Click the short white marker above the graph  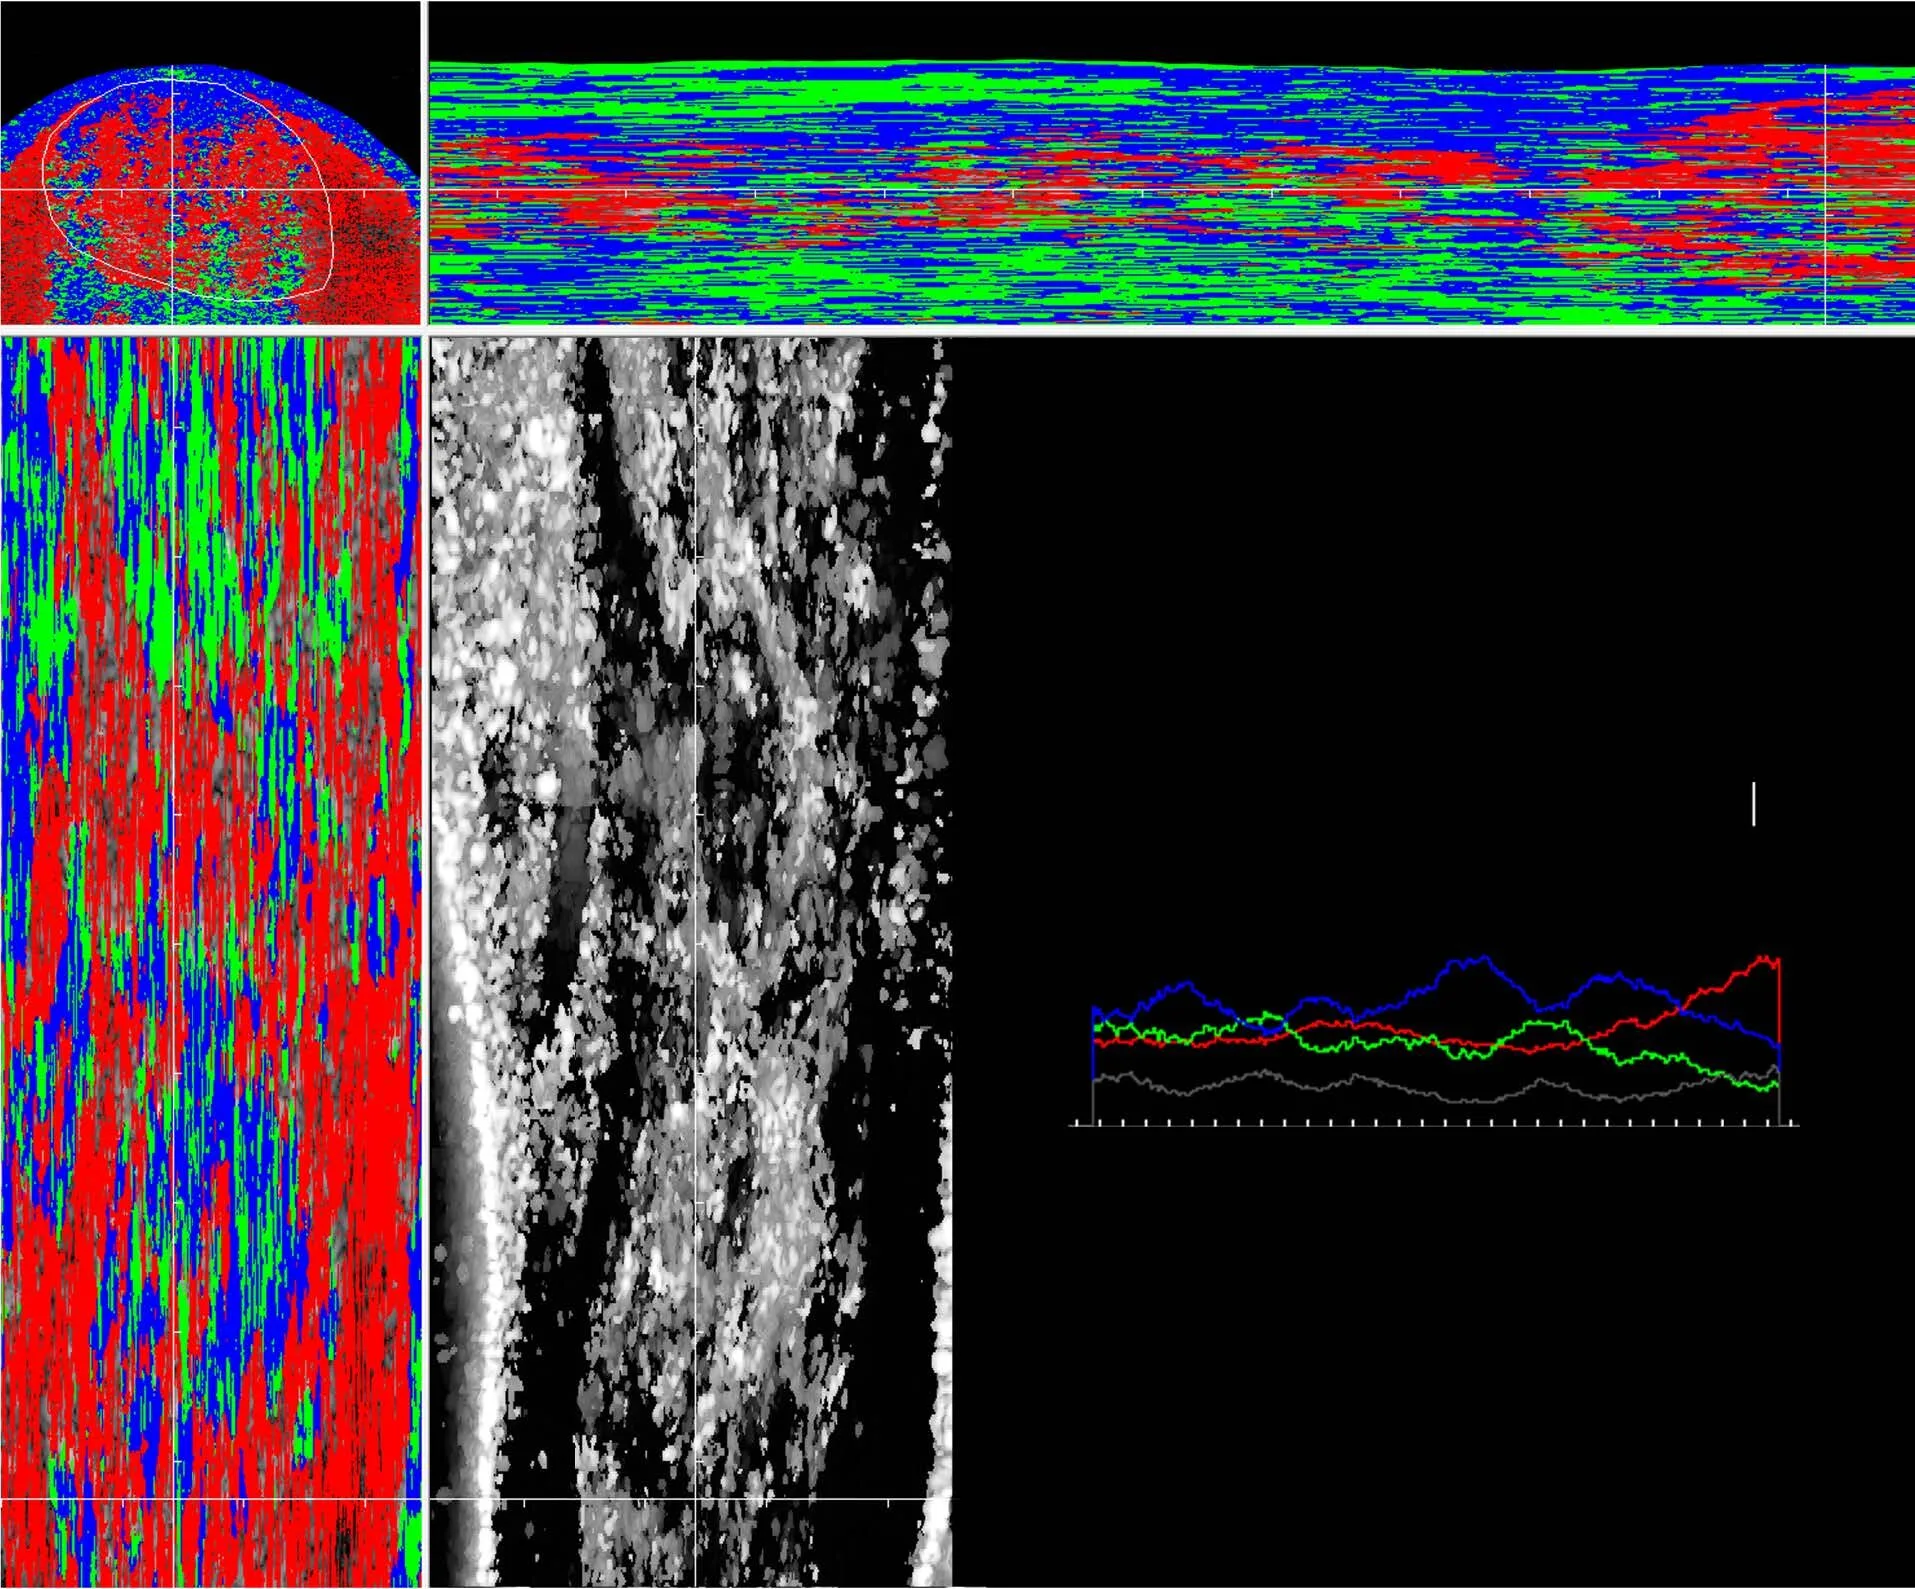[x=1753, y=804]
